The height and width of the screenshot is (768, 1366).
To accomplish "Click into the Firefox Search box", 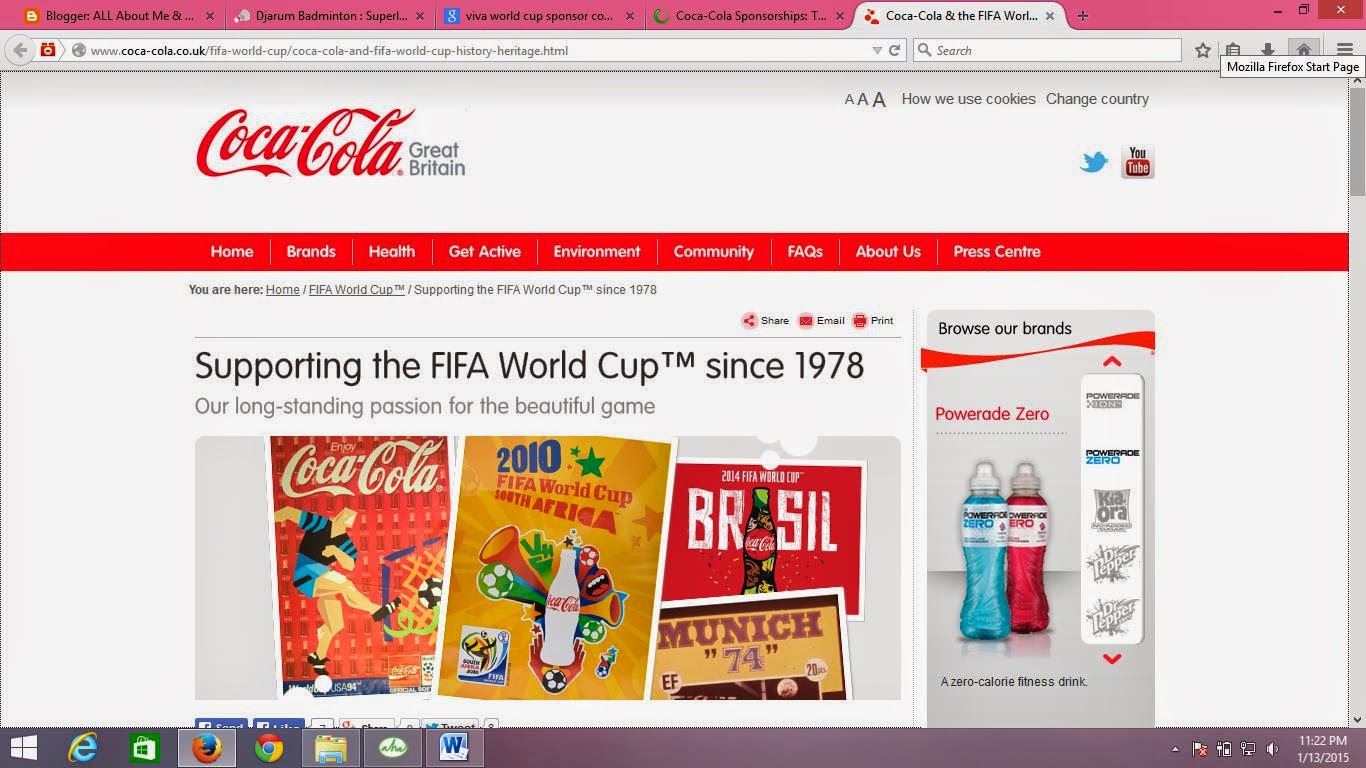I will [x=1047, y=50].
